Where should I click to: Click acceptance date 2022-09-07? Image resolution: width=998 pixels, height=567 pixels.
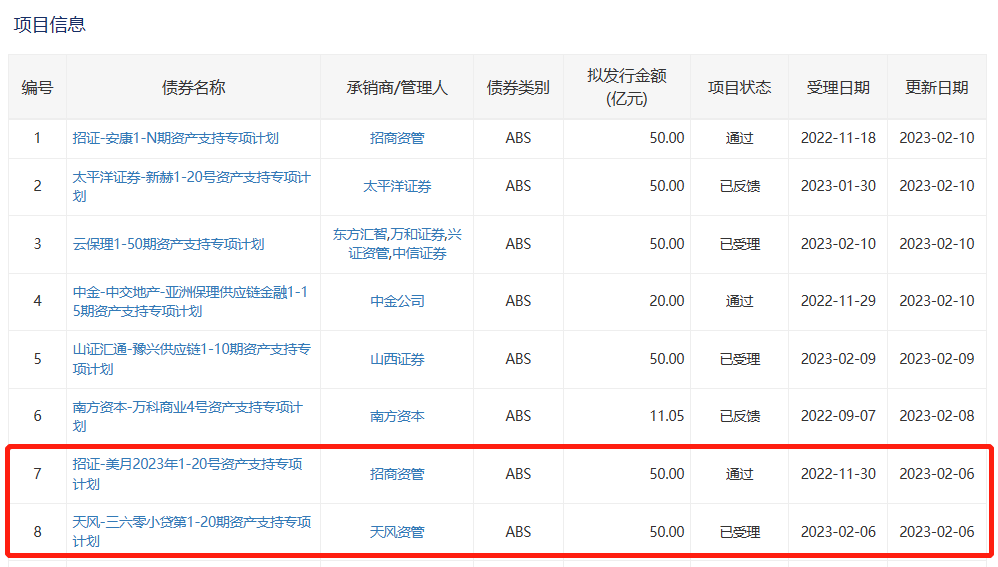(838, 416)
